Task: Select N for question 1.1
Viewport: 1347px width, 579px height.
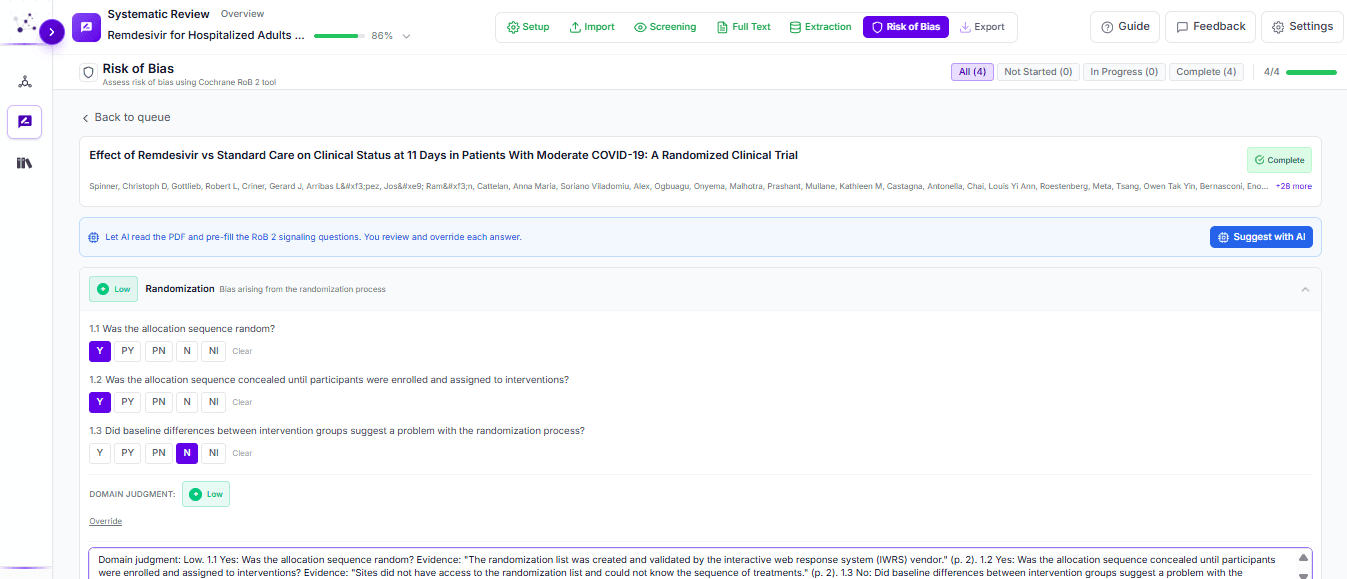Action: [187, 351]
